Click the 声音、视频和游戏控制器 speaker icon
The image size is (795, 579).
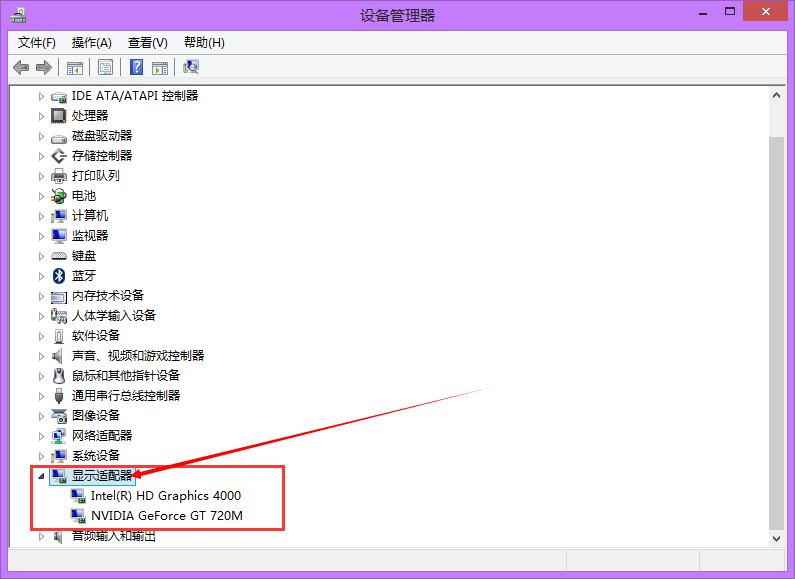click(58, 356)
